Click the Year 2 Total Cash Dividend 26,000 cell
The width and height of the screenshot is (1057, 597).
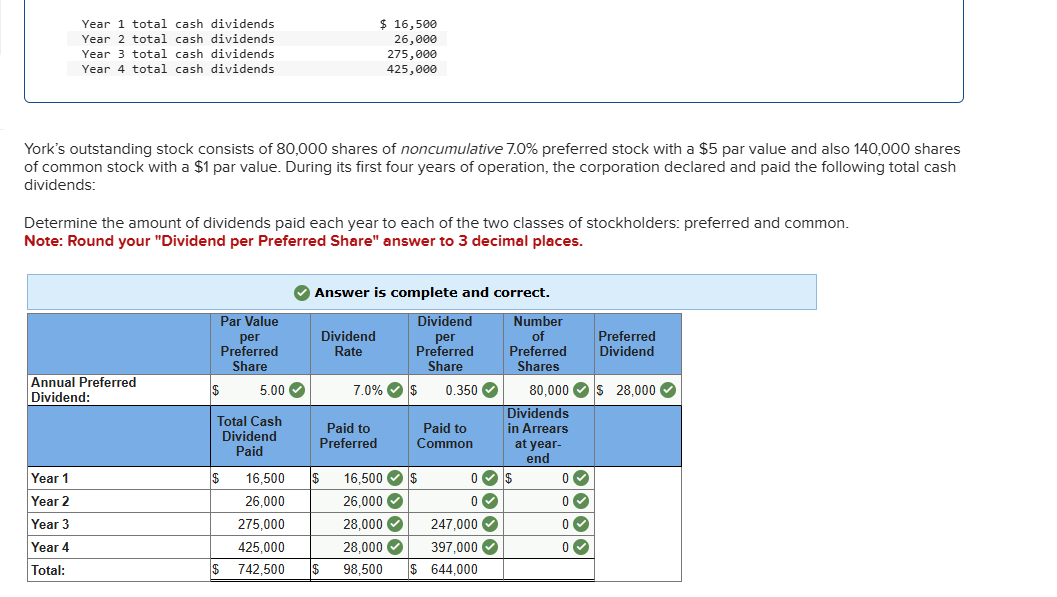coord(258,502)
